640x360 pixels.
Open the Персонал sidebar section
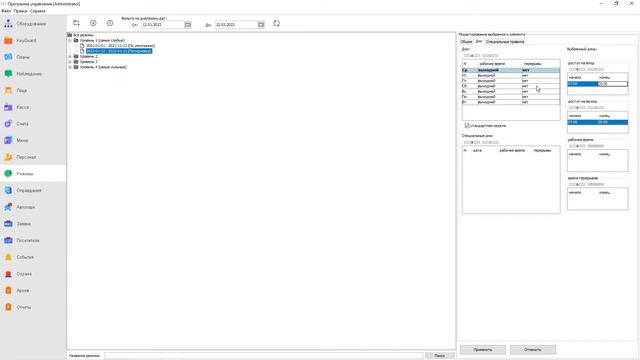point(33,157)
